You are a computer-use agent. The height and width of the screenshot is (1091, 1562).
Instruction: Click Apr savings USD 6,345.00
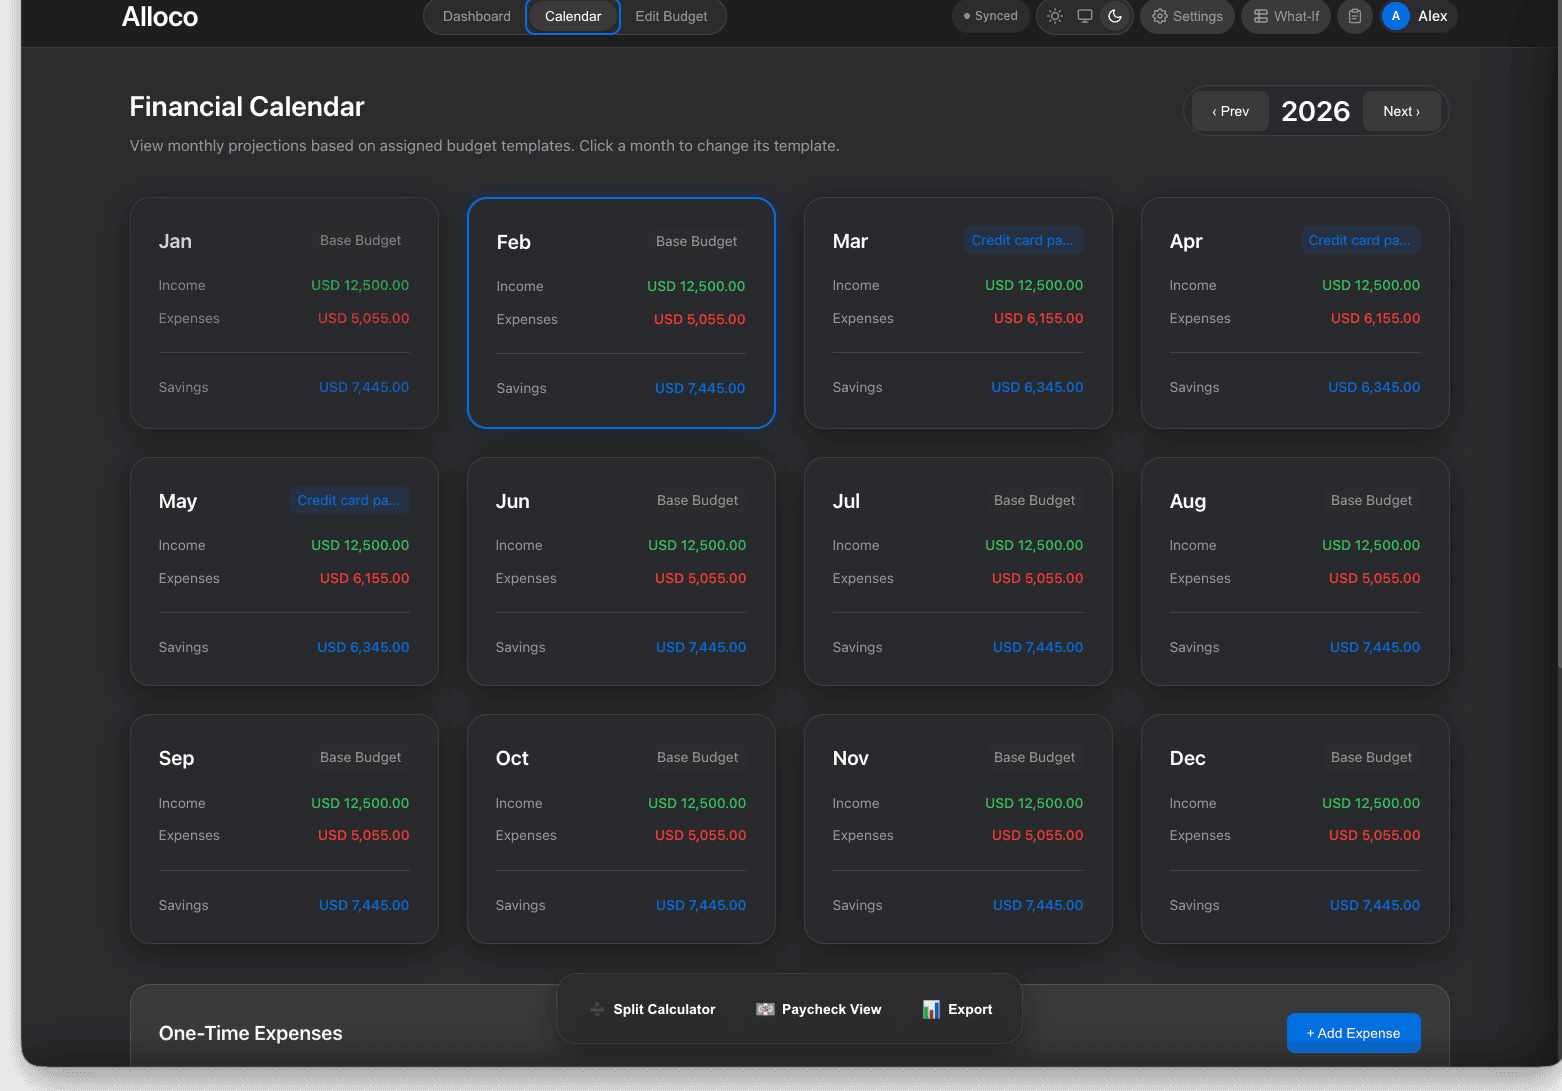click(x=1374, y=387)
